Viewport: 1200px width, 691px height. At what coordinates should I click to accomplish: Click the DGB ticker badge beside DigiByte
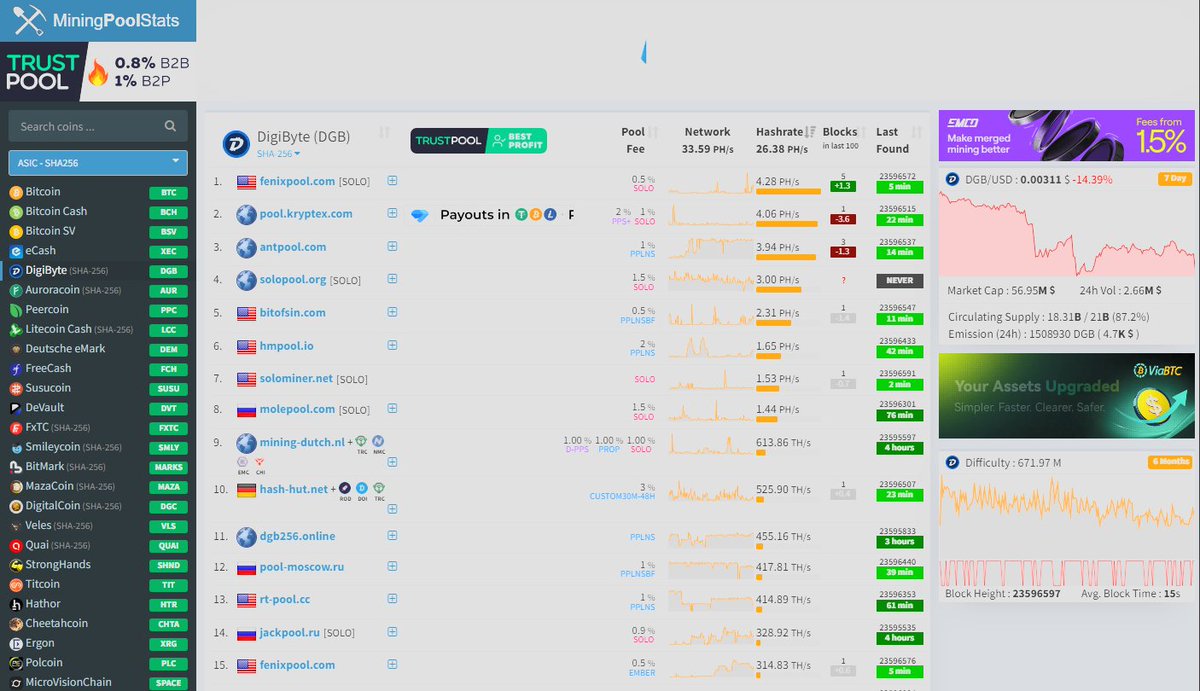tap(168, 271)
